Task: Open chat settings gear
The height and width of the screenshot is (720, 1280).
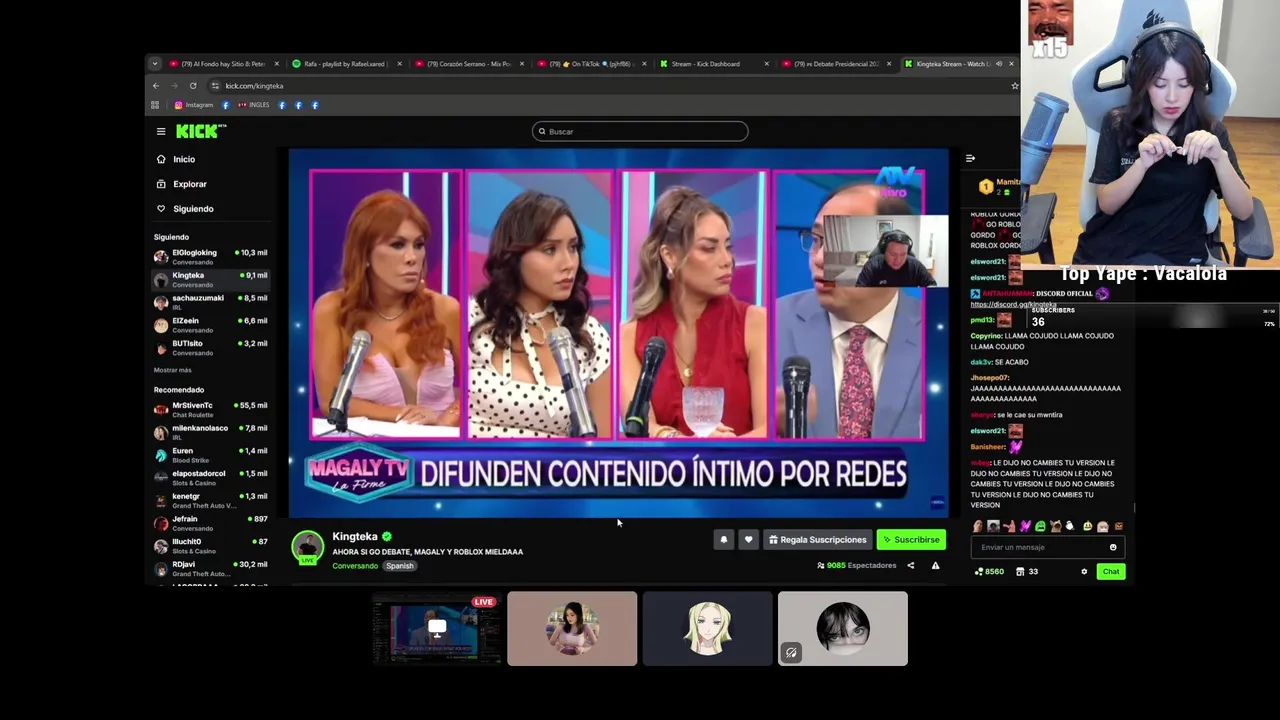Action: click(x=1084, y=572)
